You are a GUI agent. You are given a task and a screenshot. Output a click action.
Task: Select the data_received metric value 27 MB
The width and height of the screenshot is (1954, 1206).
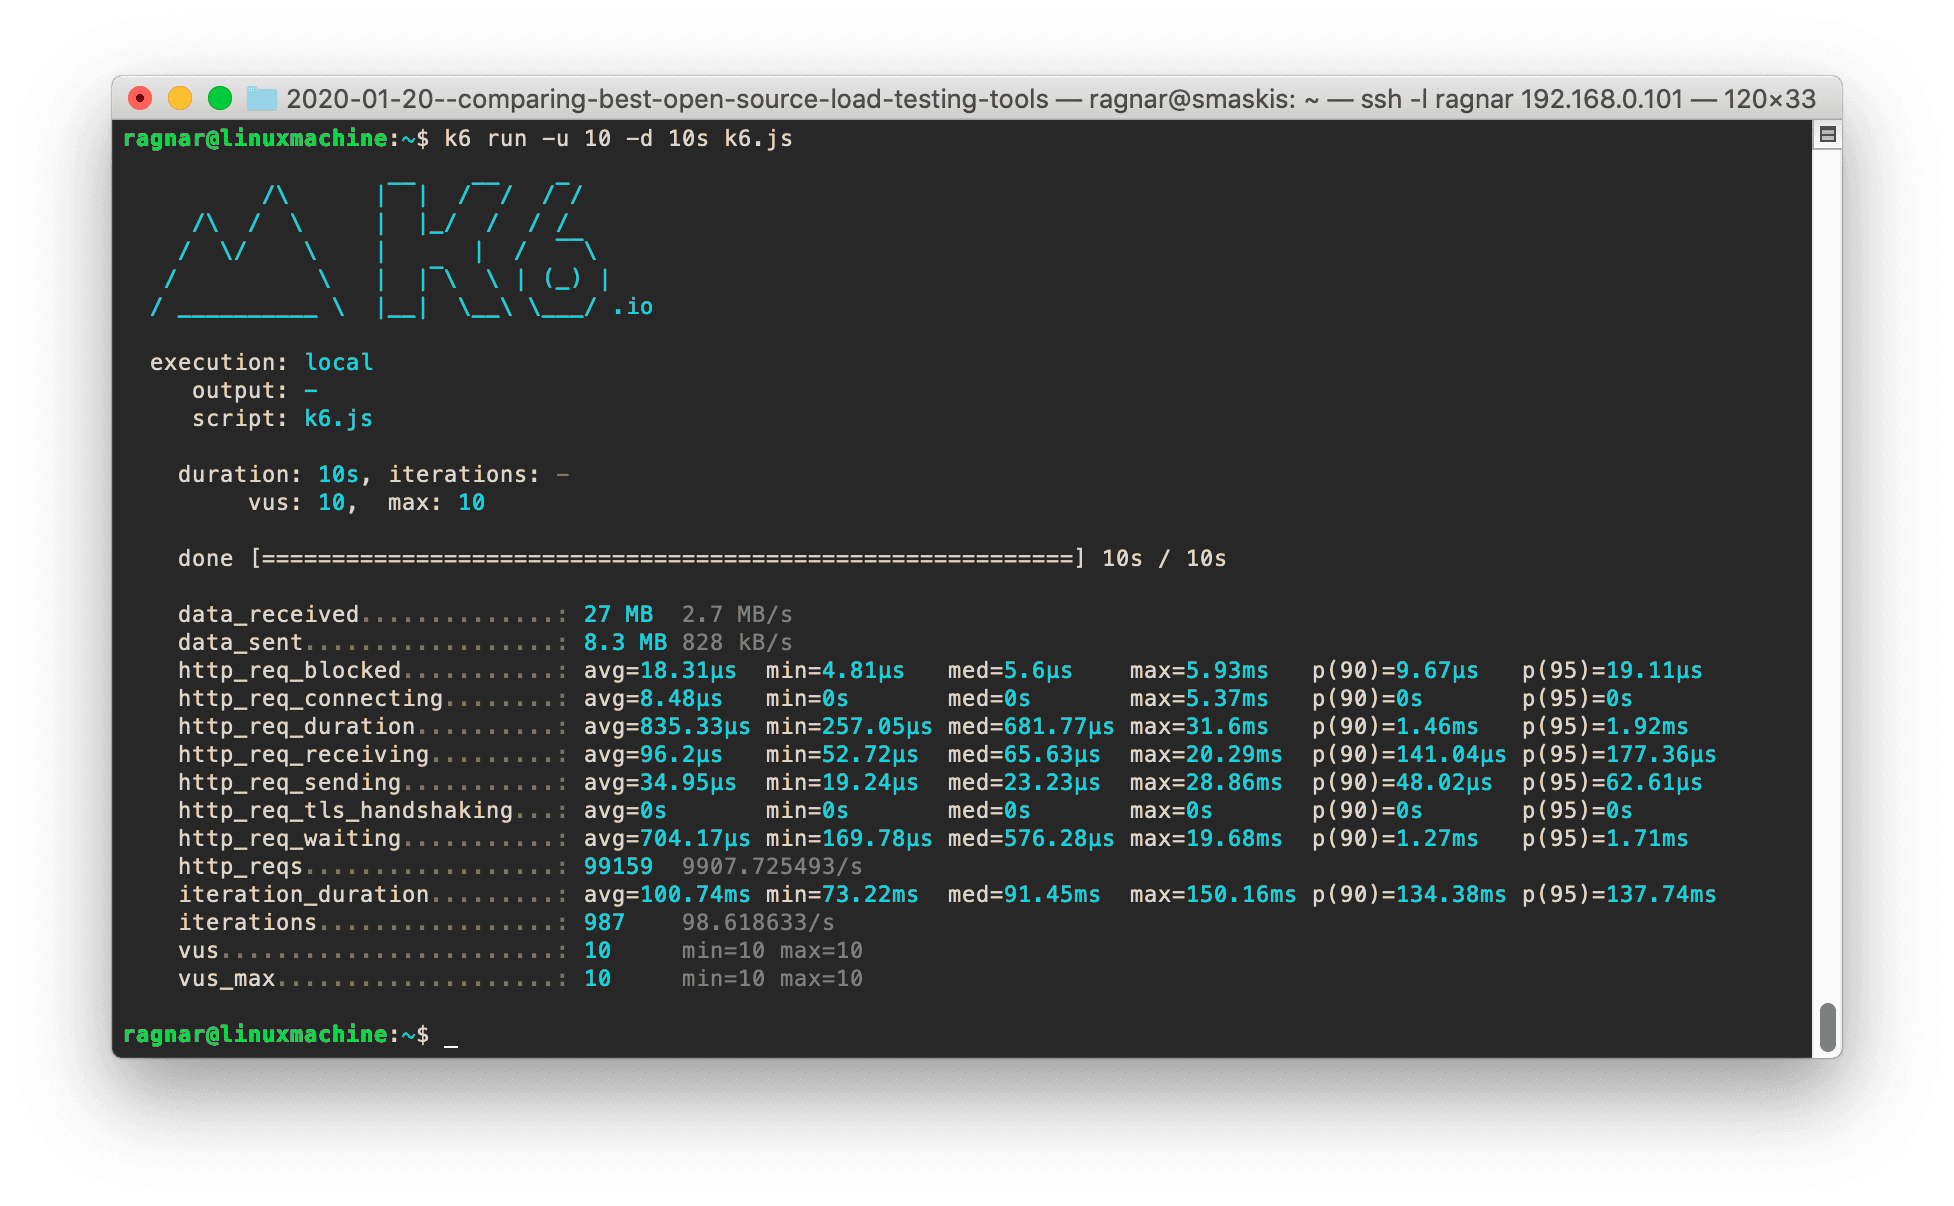(618, 613)
